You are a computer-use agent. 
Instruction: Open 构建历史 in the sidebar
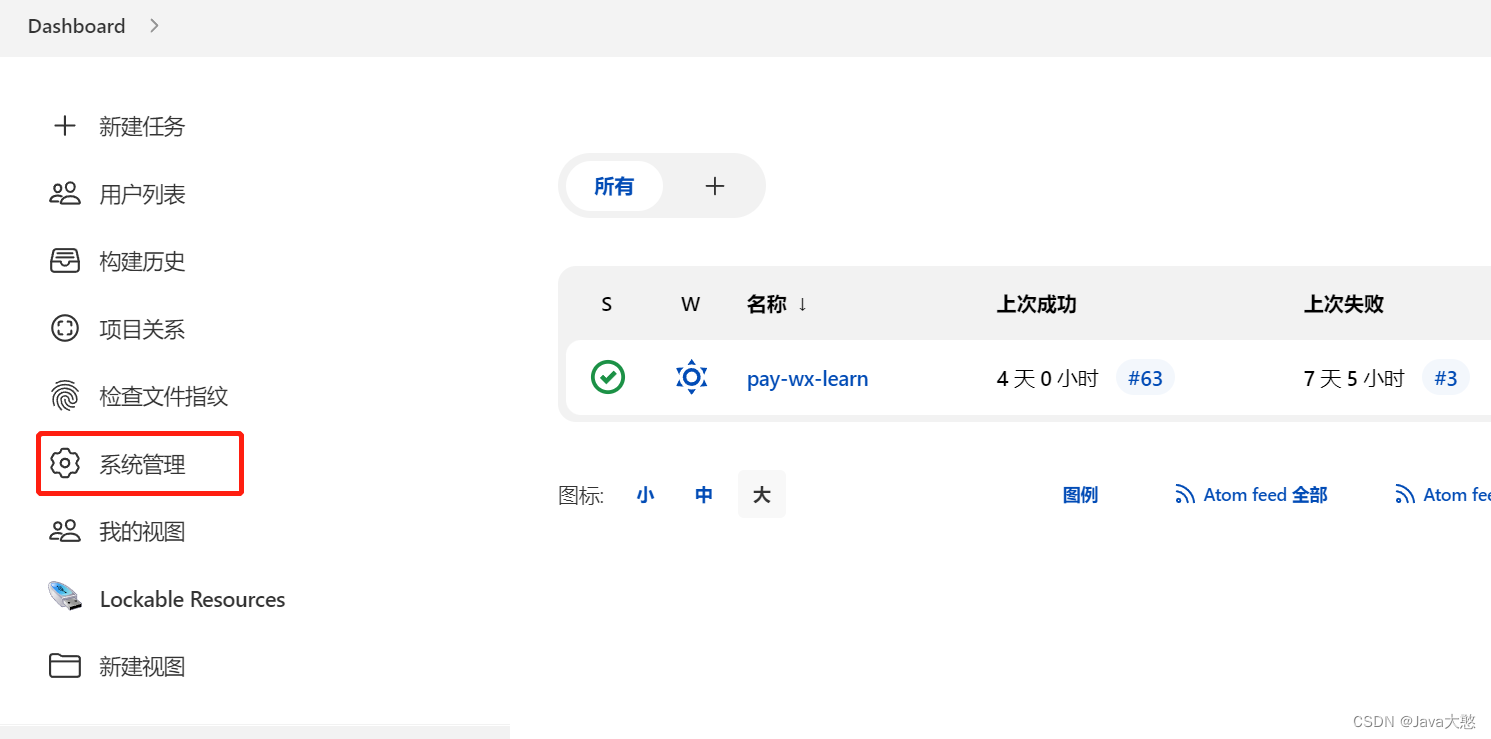[142, 261]
